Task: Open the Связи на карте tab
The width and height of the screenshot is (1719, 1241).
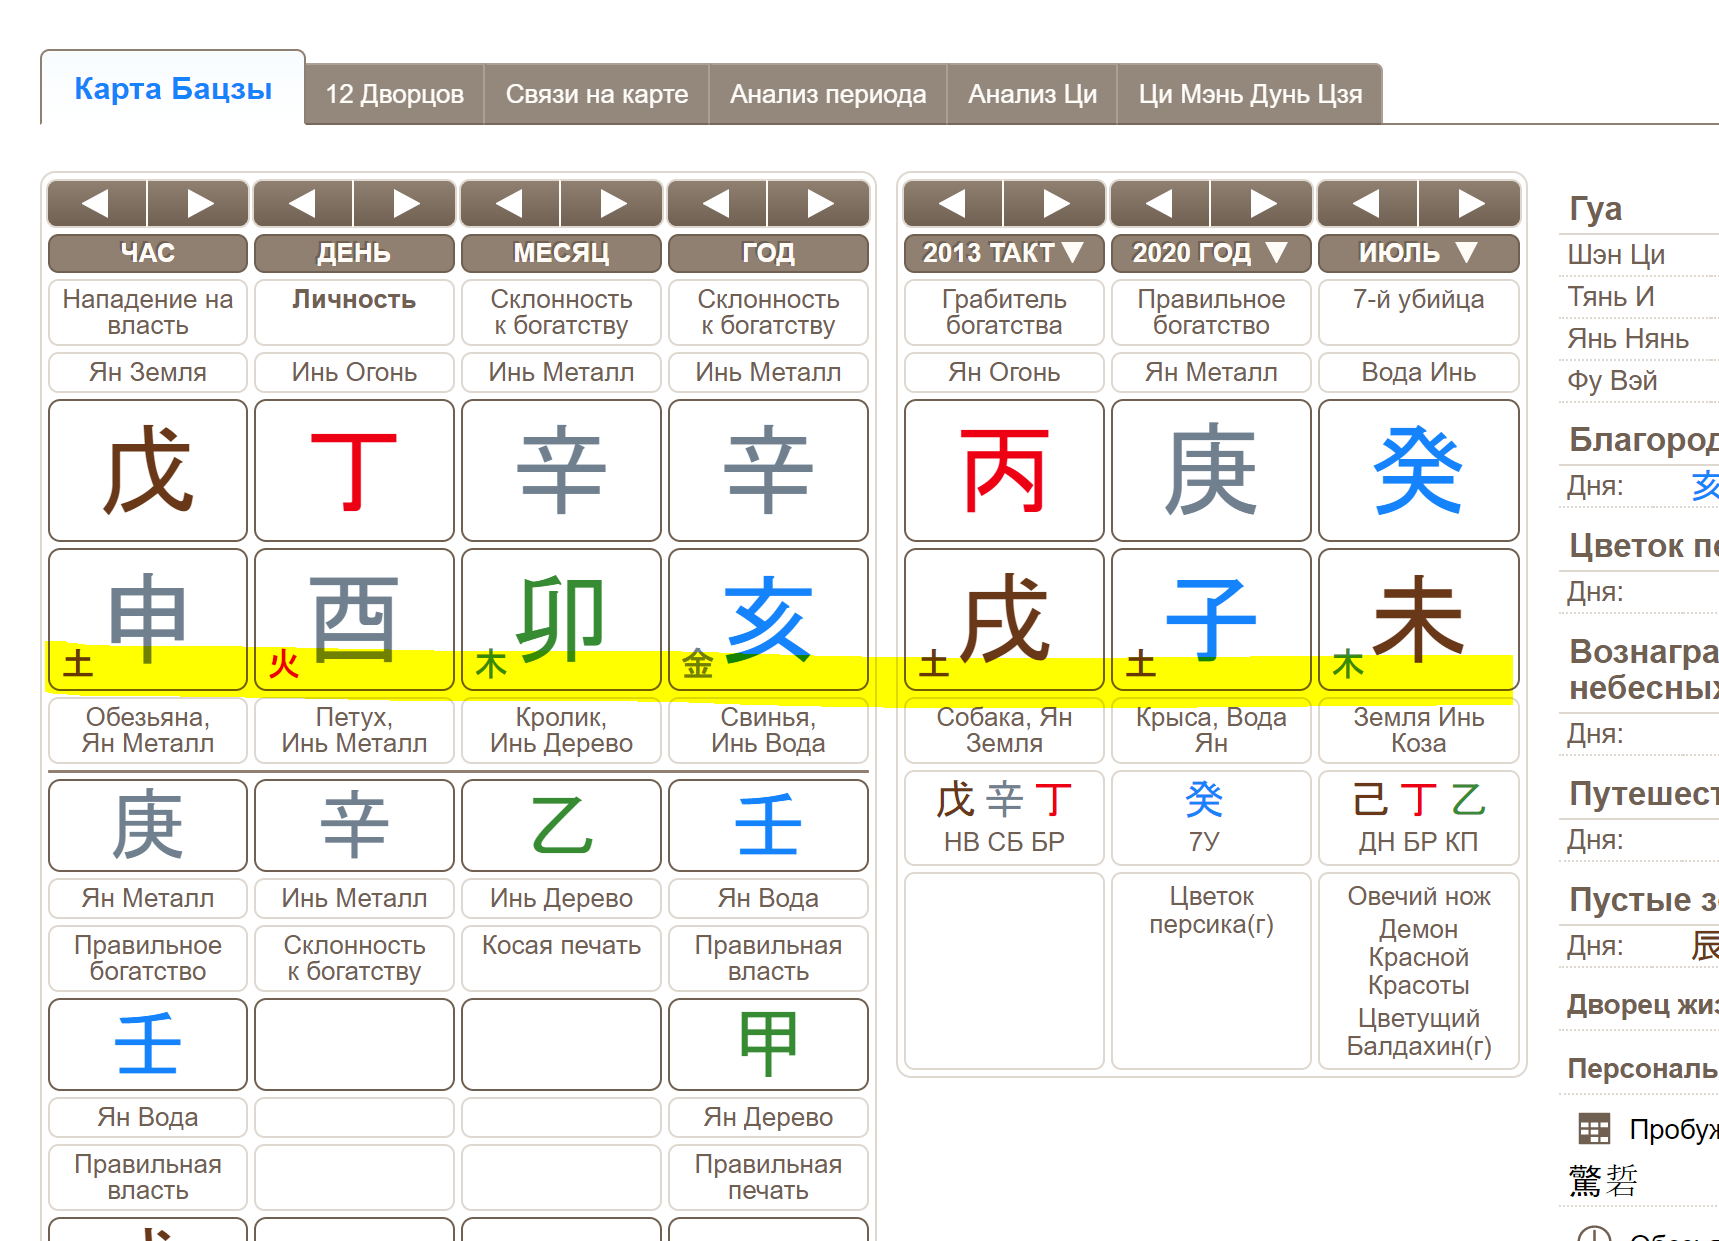Action: (x=596, y=95)
